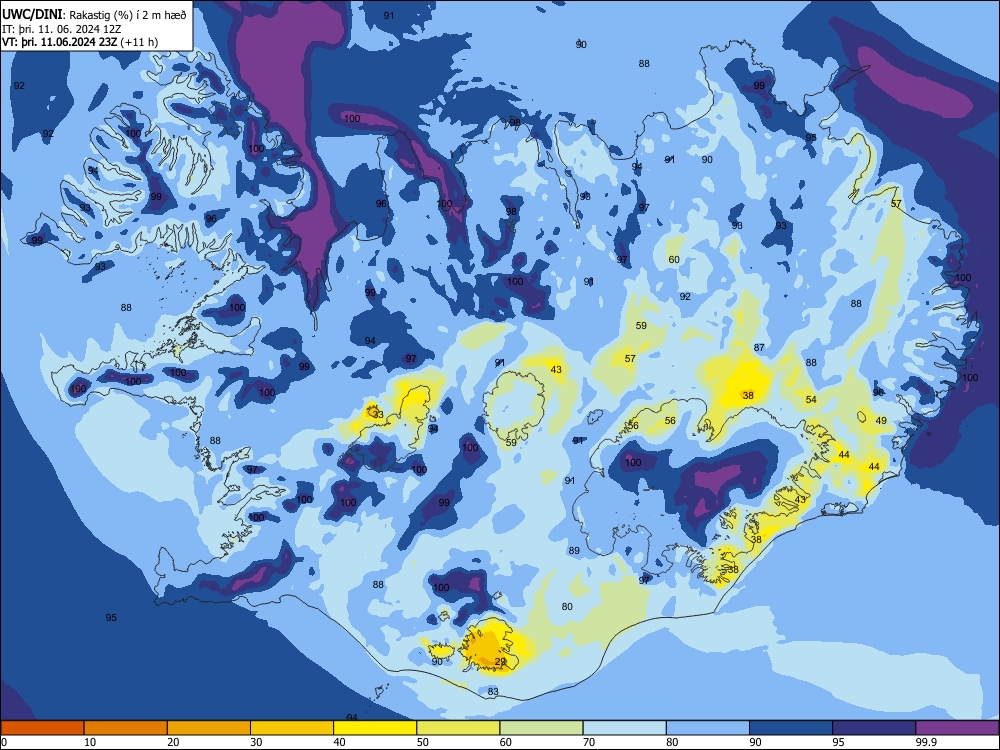Click the 'Rakastig (%) í 2 m hæð' label

(128, 15)
